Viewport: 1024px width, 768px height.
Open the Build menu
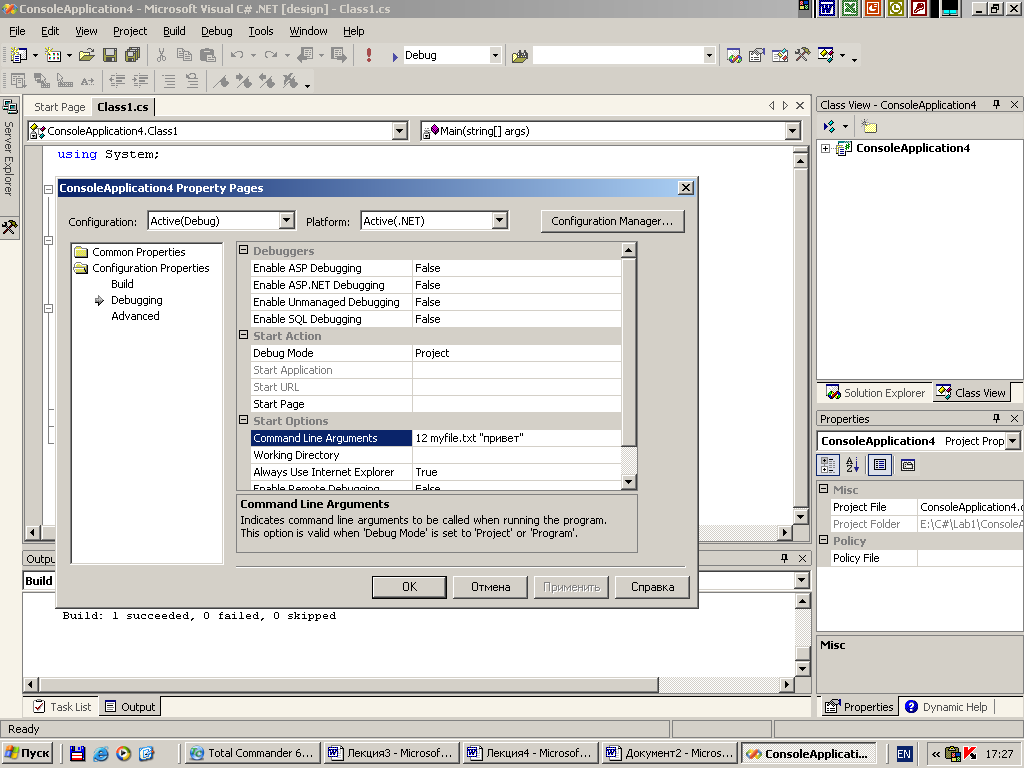coord(174,31)
